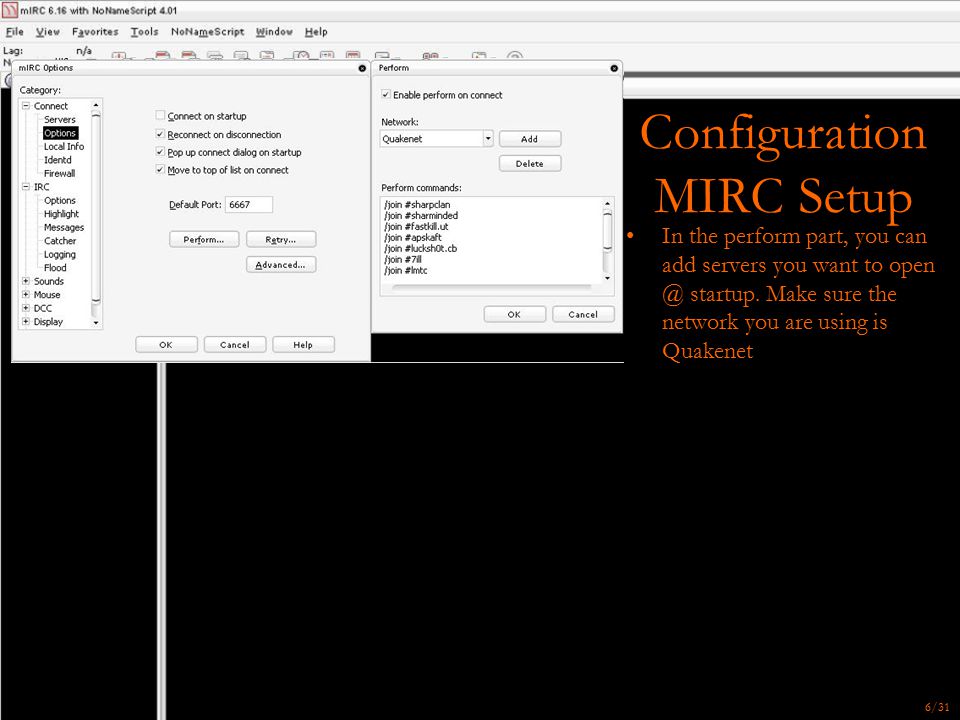Expand the Display category node
The image size is (960, 720).
pyautogui.click(x=26, y=321)
